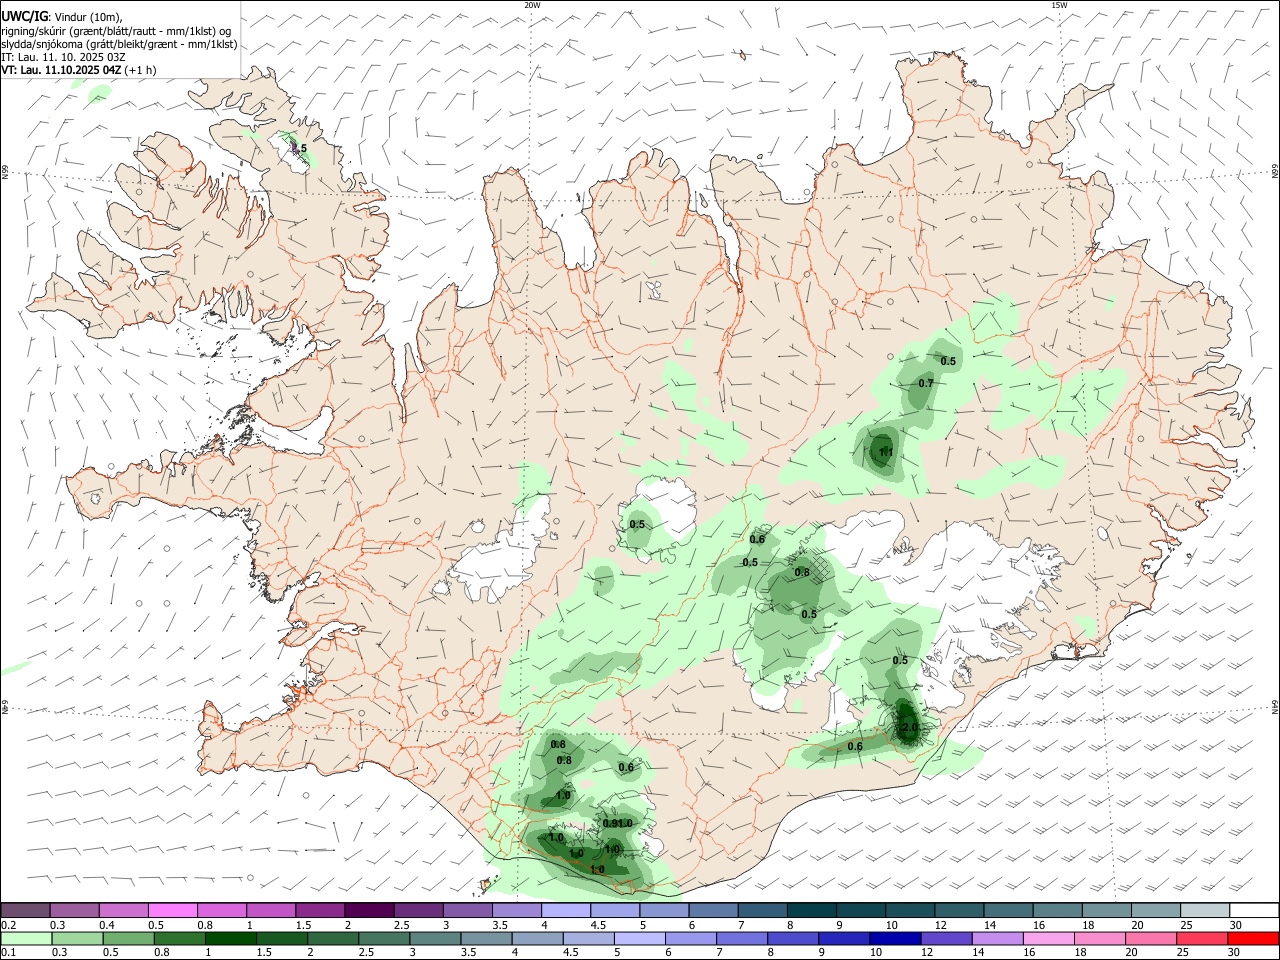Click the 'IT: Lau. 11. 10. 2025 03Z' line

pos(63,58)
